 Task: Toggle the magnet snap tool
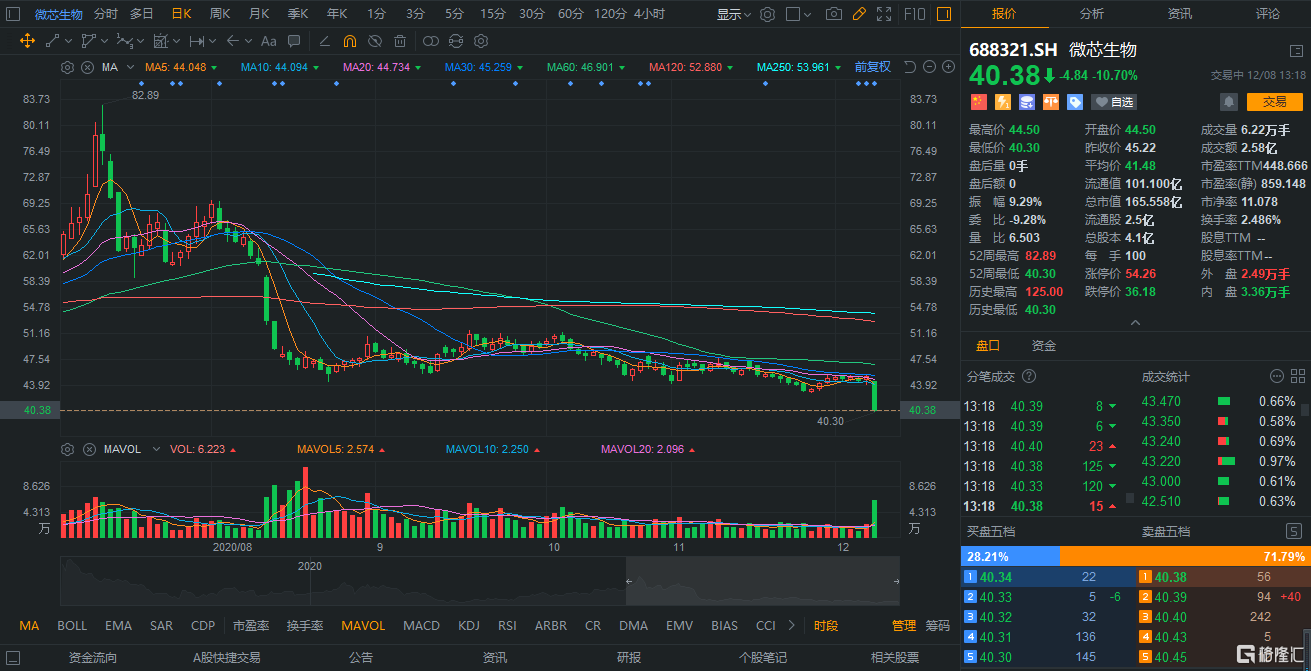coord(349,41)
